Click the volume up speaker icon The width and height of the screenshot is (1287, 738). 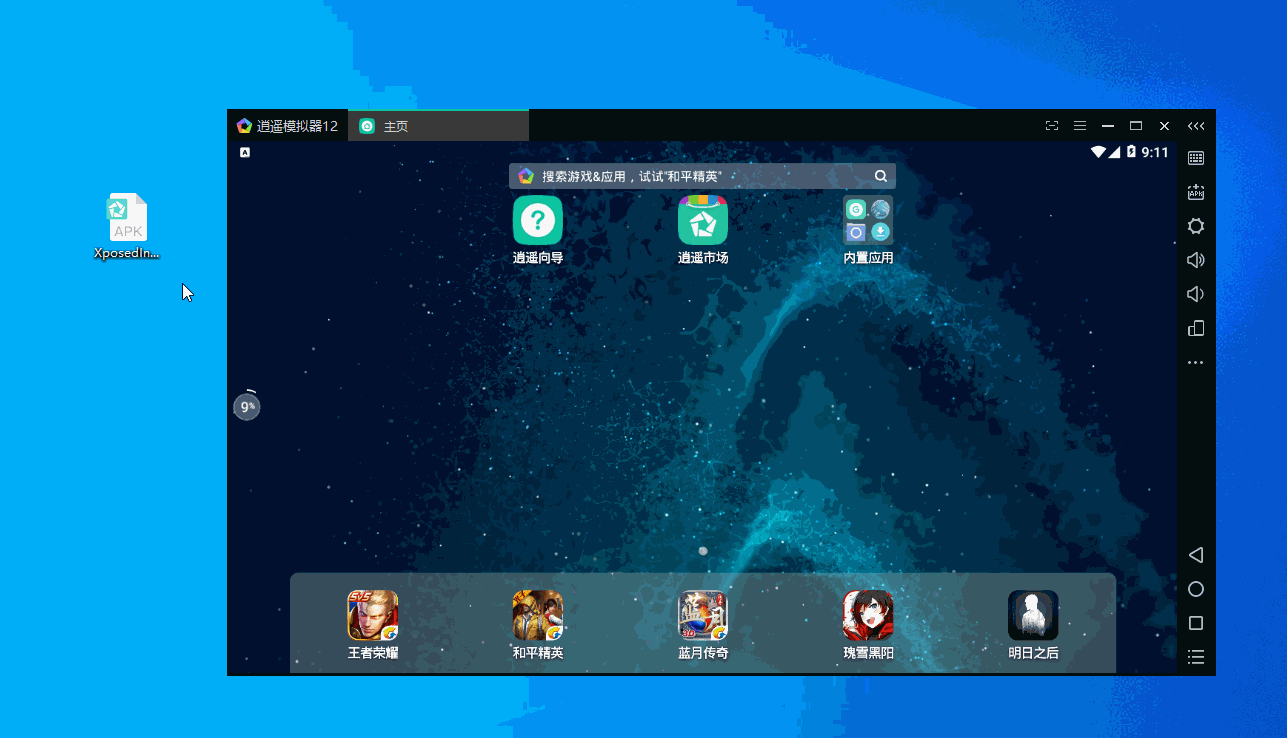1195,260
